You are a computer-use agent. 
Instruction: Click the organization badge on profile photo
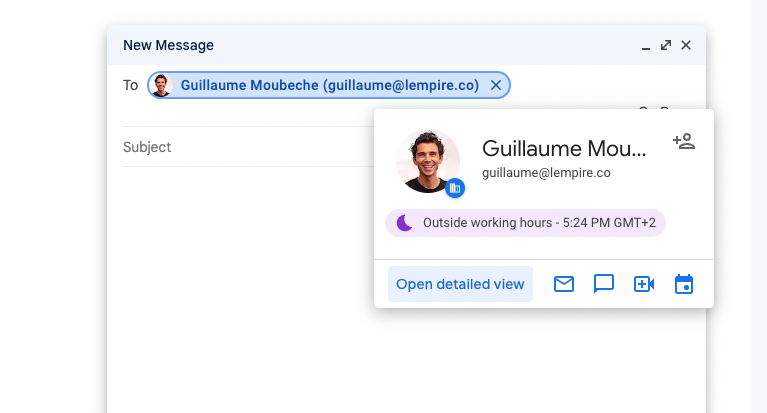pyautogui.click(x=455, y=187)
